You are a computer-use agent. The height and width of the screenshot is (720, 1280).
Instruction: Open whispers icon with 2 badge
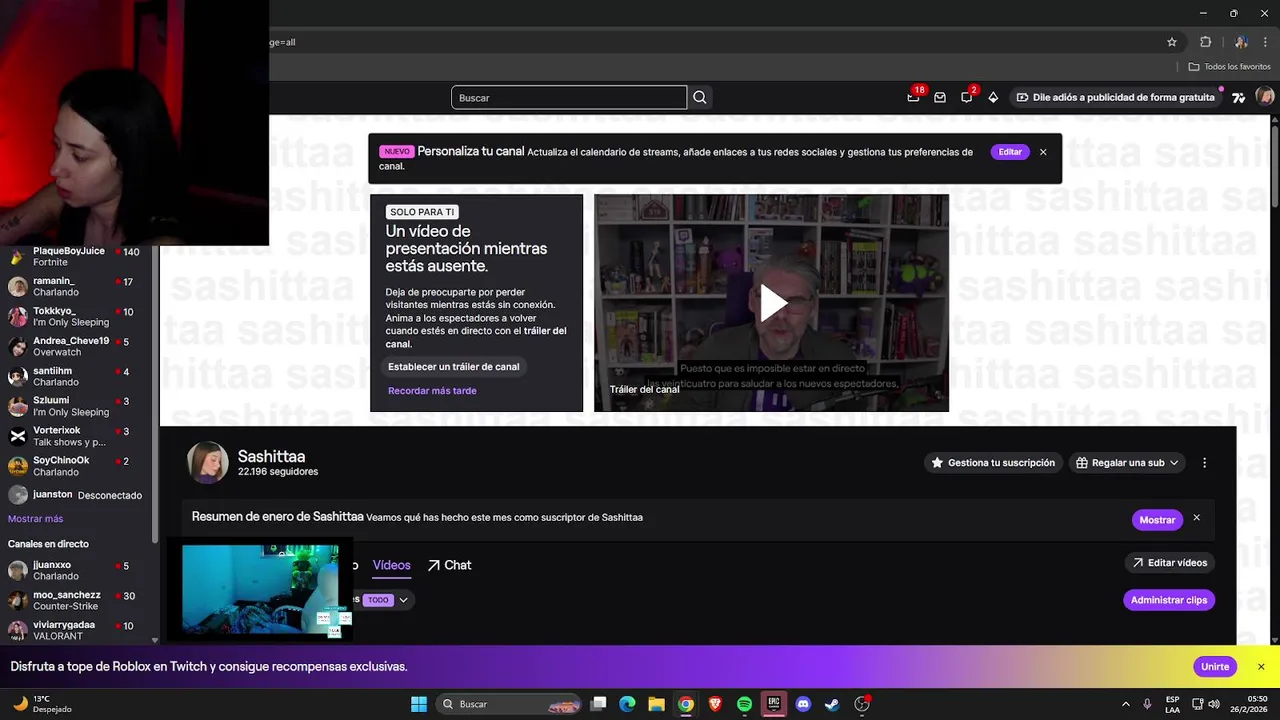tap(966, 97)
